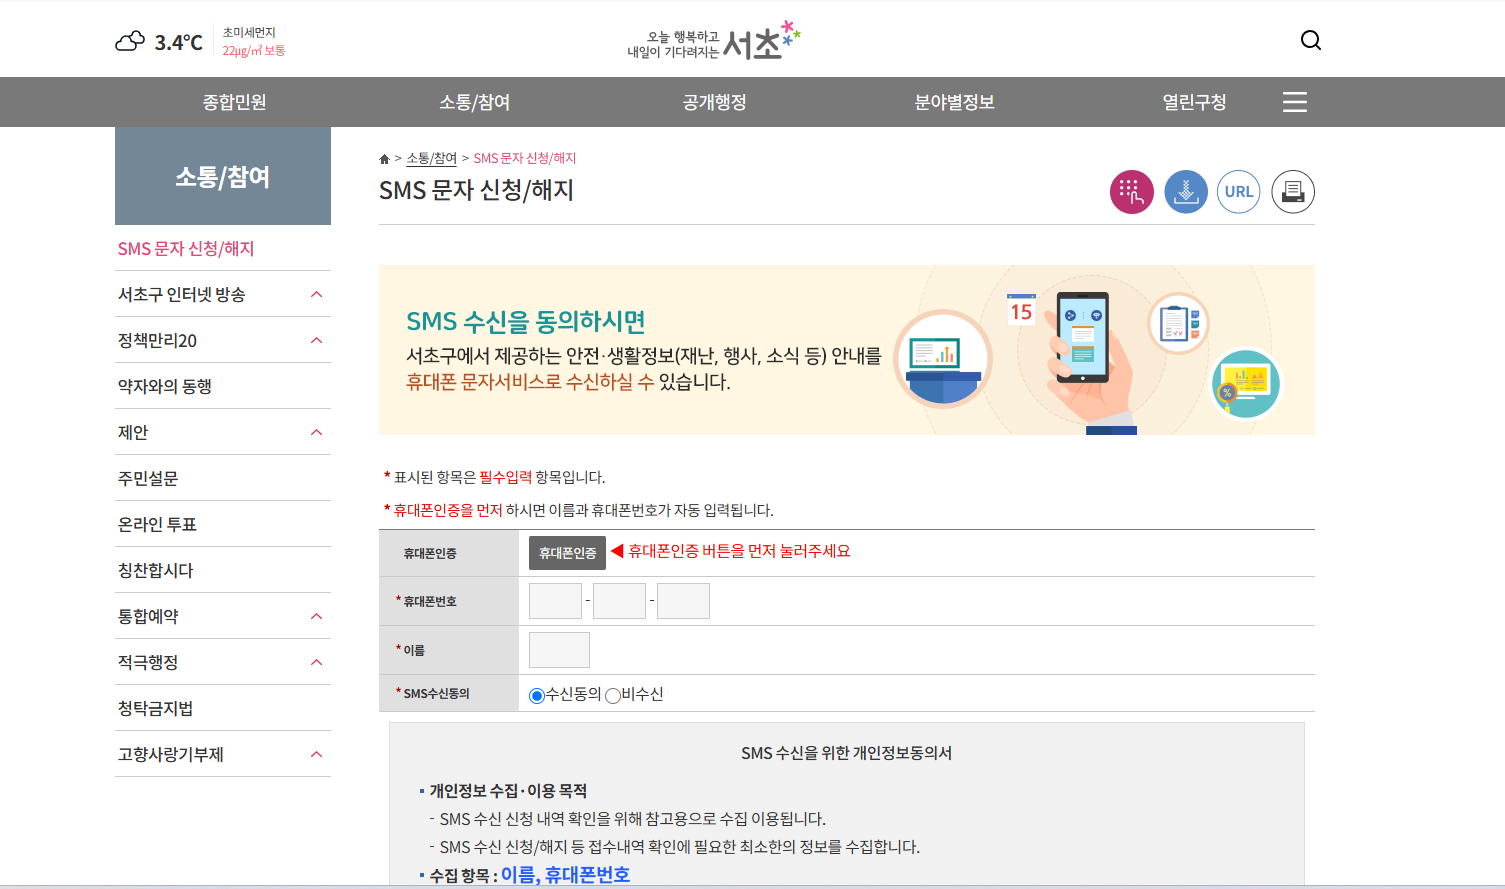Click the 3.4°C temperature text

click(178, 42)
